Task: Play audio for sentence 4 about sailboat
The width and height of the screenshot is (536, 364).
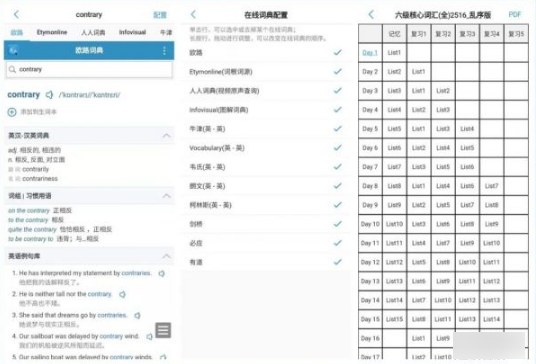Action: [149, 336]
